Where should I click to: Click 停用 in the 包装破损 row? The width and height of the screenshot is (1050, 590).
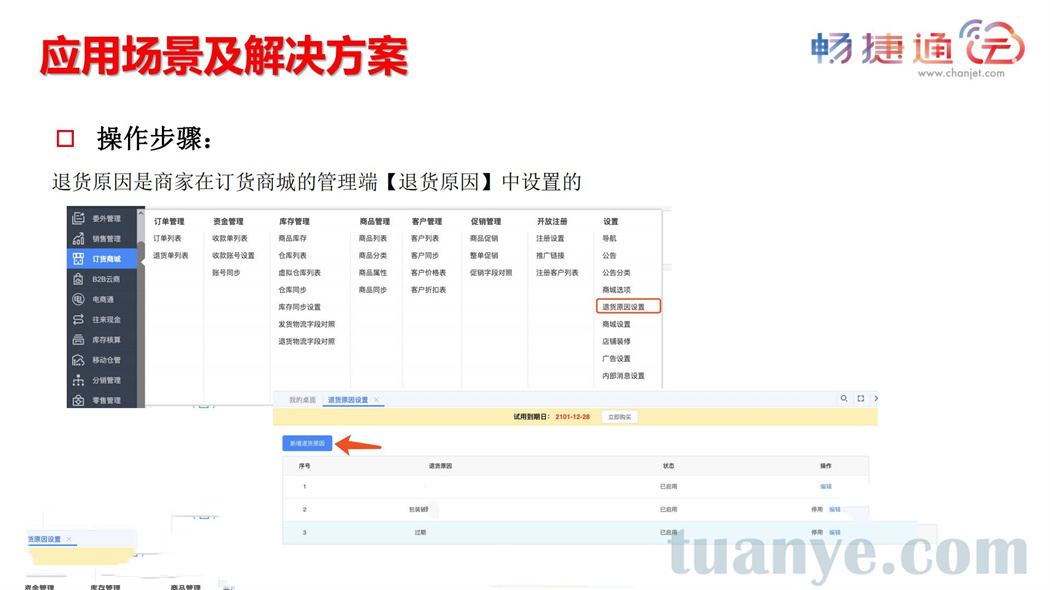point(817,510)
